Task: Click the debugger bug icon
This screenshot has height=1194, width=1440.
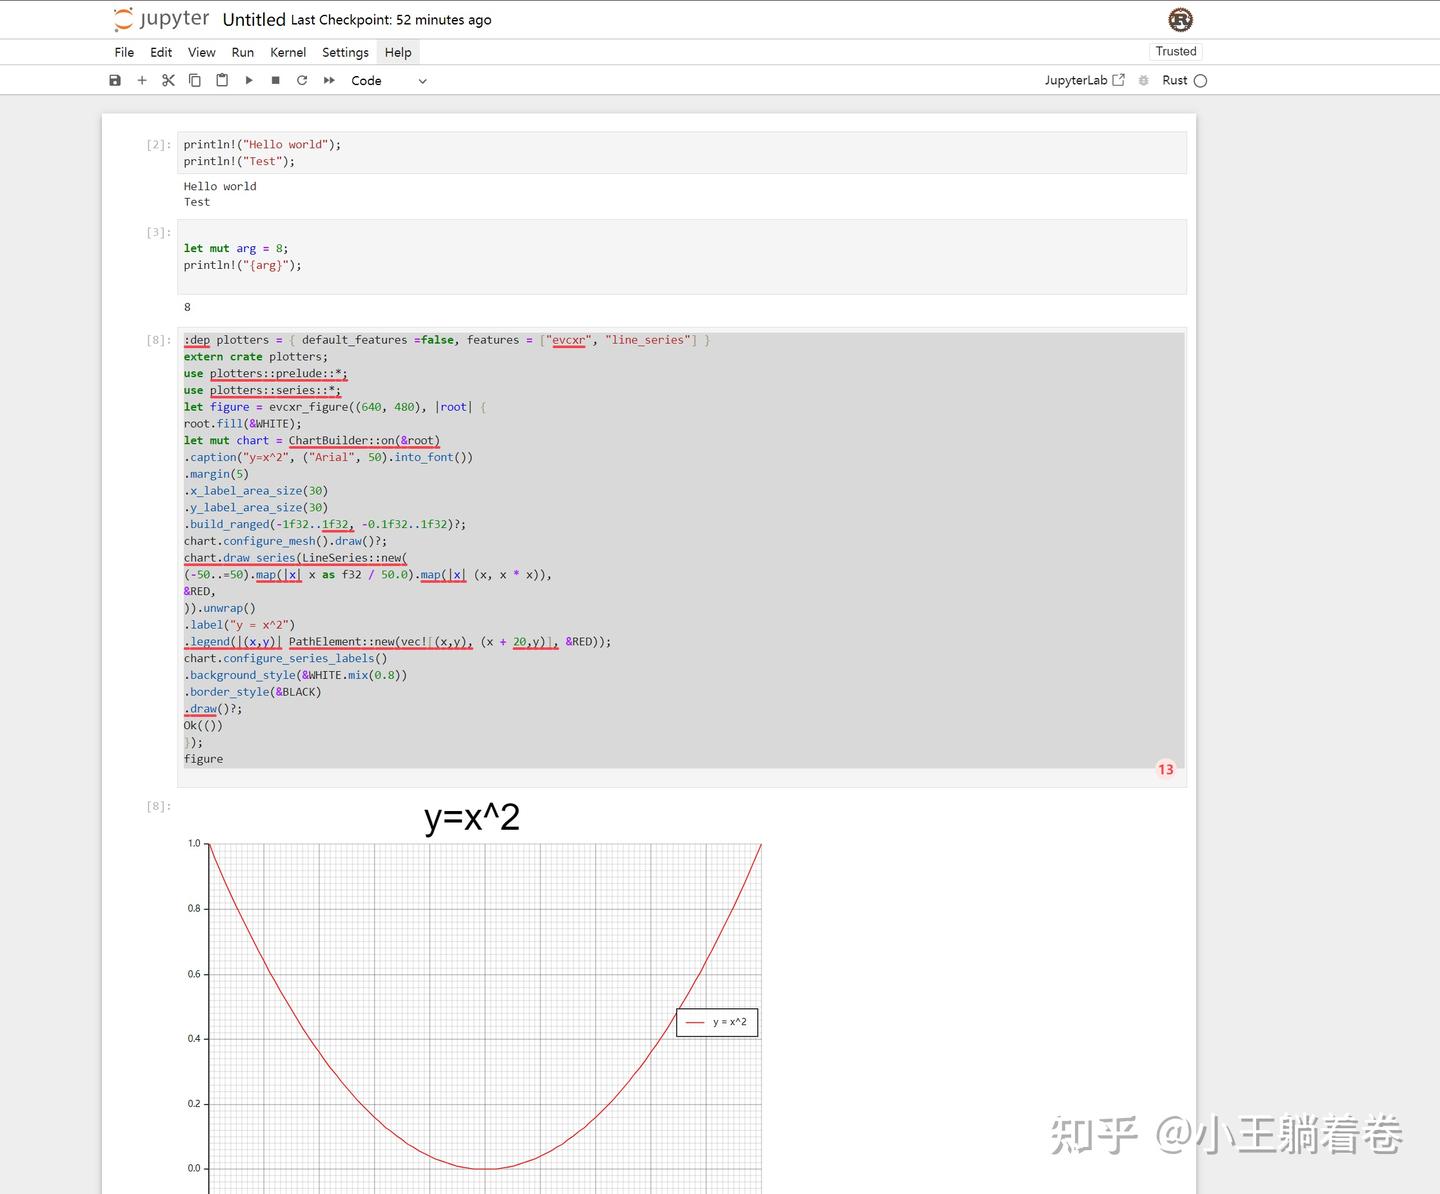Action: (x=1144, y=80)
